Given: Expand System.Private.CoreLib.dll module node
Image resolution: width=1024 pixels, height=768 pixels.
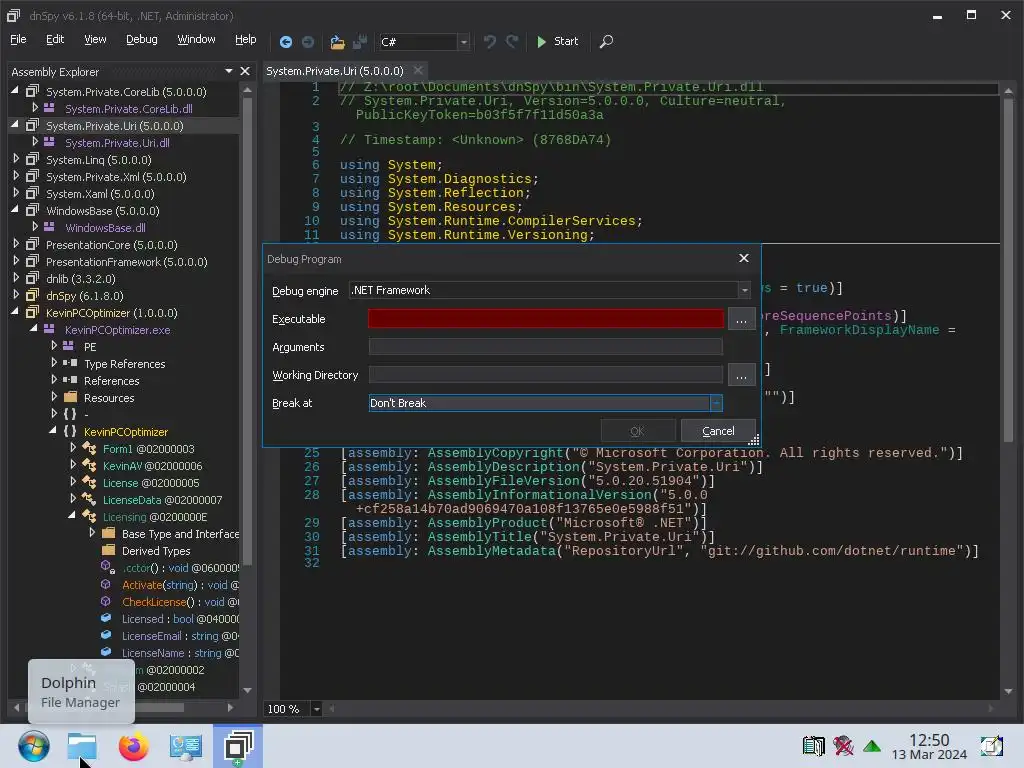Looking at the screenshot, I should (x=35, y=108).
